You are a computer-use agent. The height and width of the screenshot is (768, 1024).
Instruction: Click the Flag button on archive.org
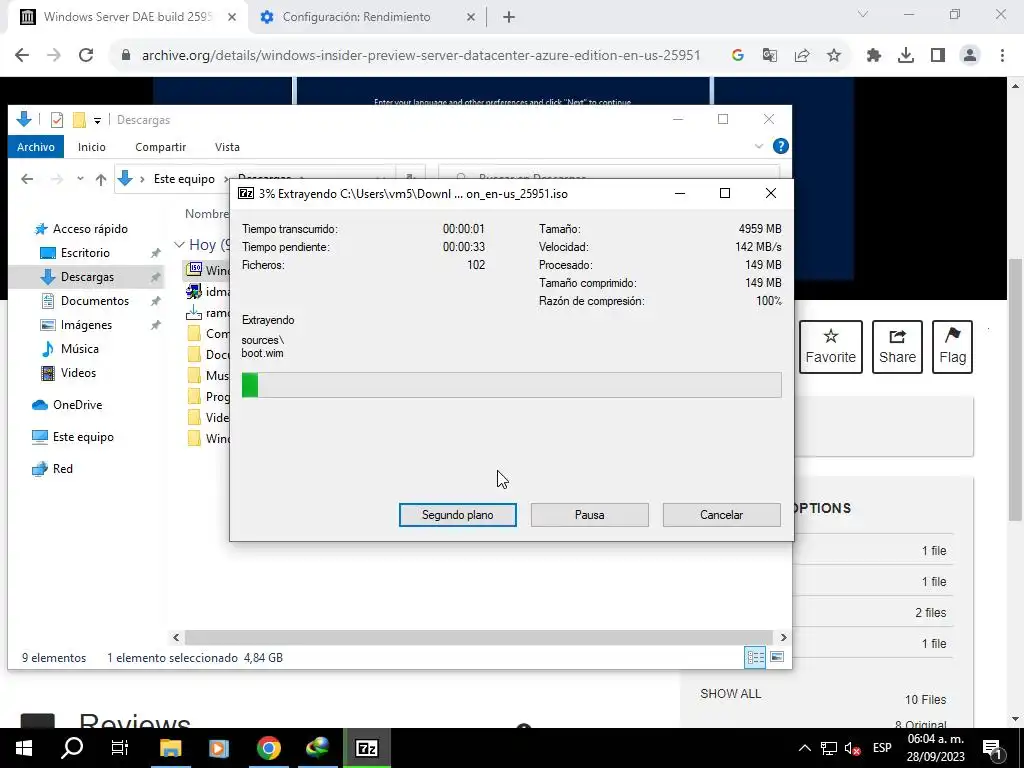(952, 347)
